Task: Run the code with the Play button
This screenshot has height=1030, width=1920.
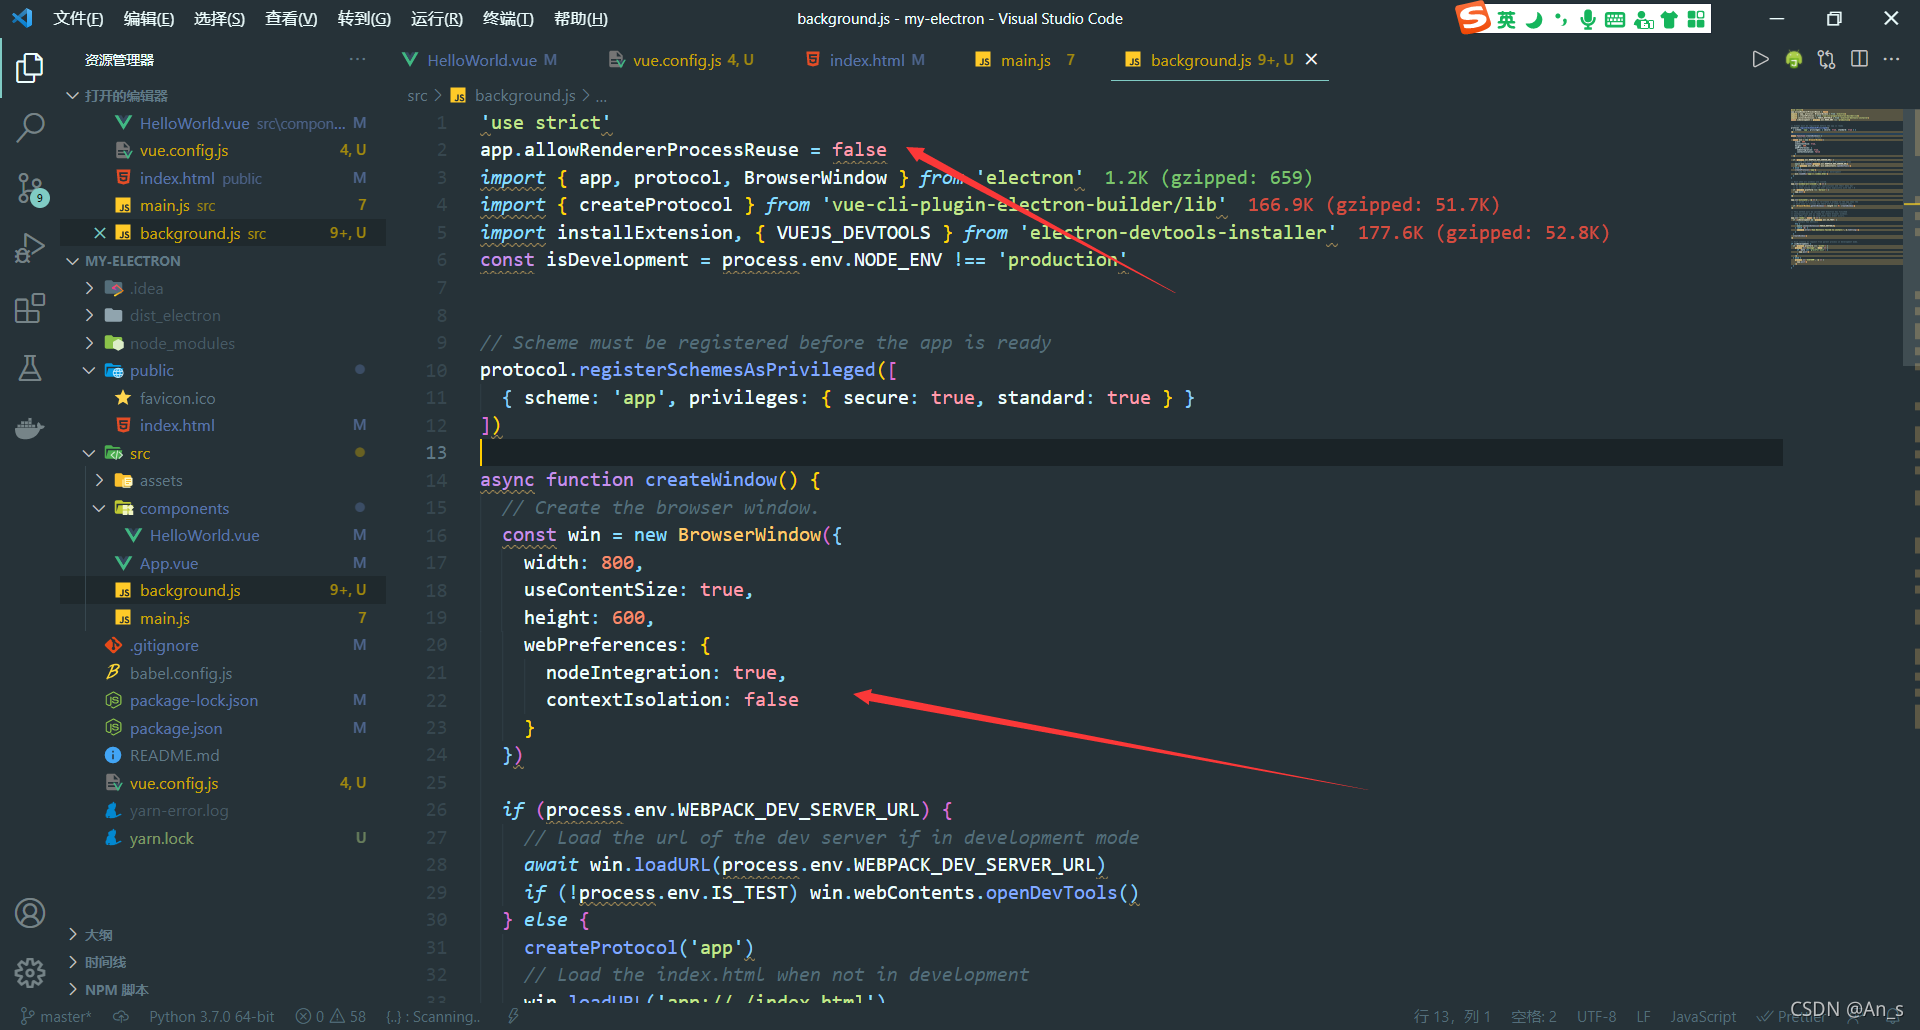Action: pyautogui.click(x=1761, y=59)
